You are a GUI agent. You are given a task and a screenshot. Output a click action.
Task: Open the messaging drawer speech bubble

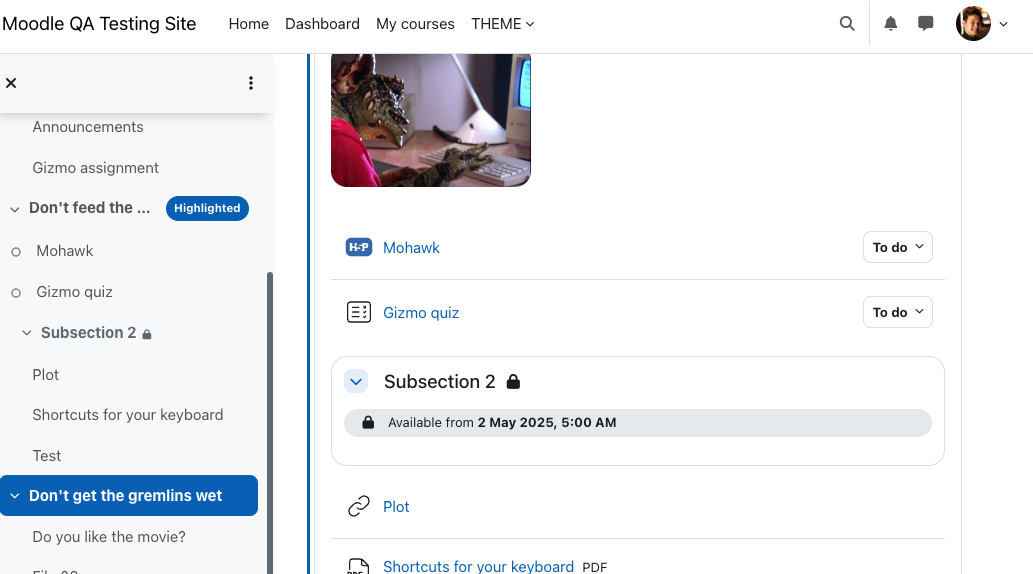click(x=926, y=24)
